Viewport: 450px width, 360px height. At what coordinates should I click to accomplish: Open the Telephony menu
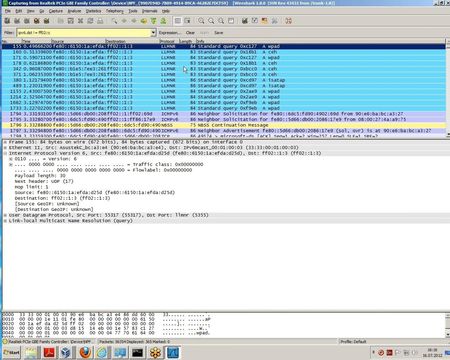point(115,11)
